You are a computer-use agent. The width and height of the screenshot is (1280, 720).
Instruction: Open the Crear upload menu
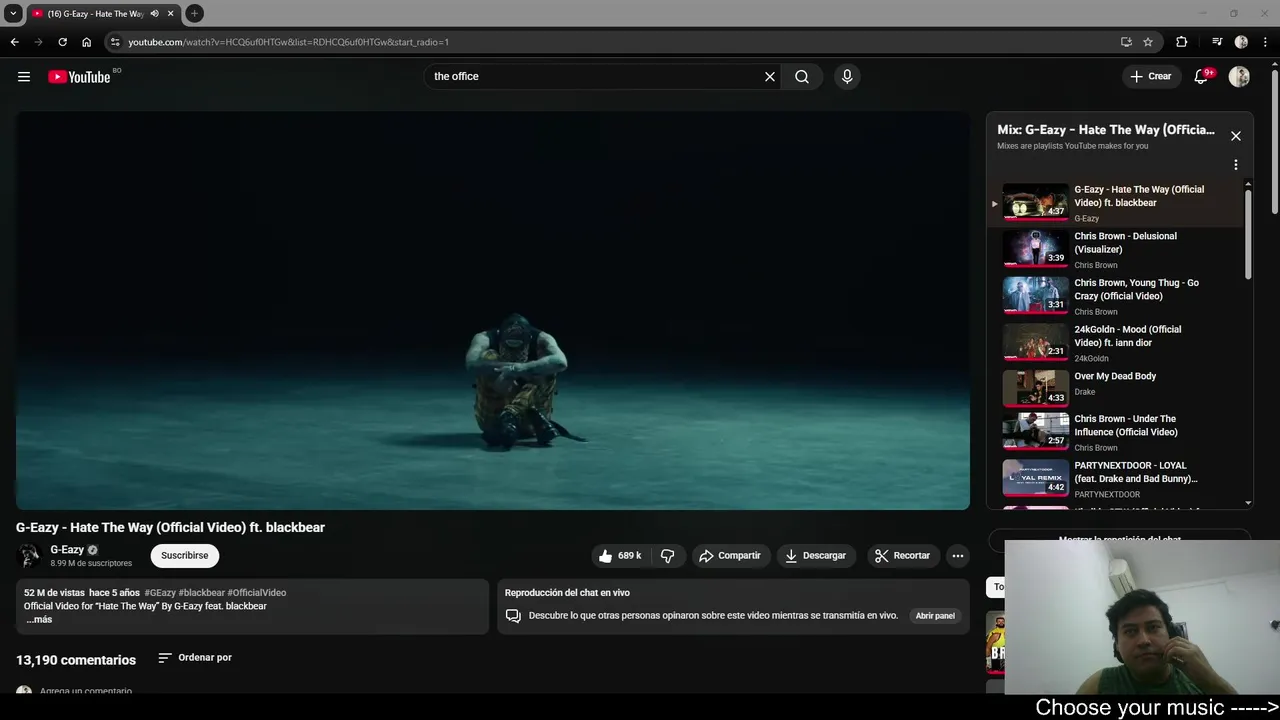(x=1151, y=76)
